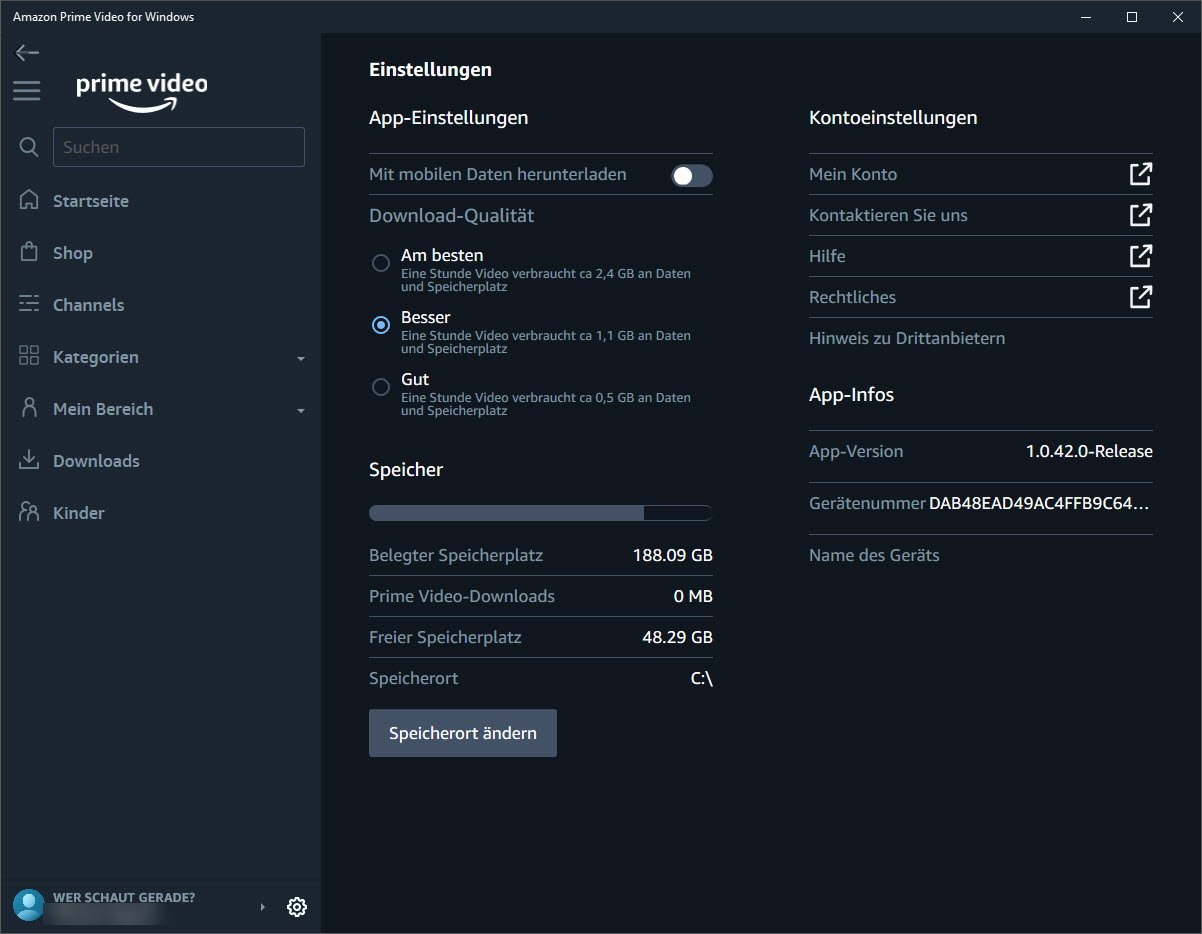This screenshot has width=1202, height=934.
Task: Click the profile avatar icon
Action: pyautogui.click(x=29, y=905)
